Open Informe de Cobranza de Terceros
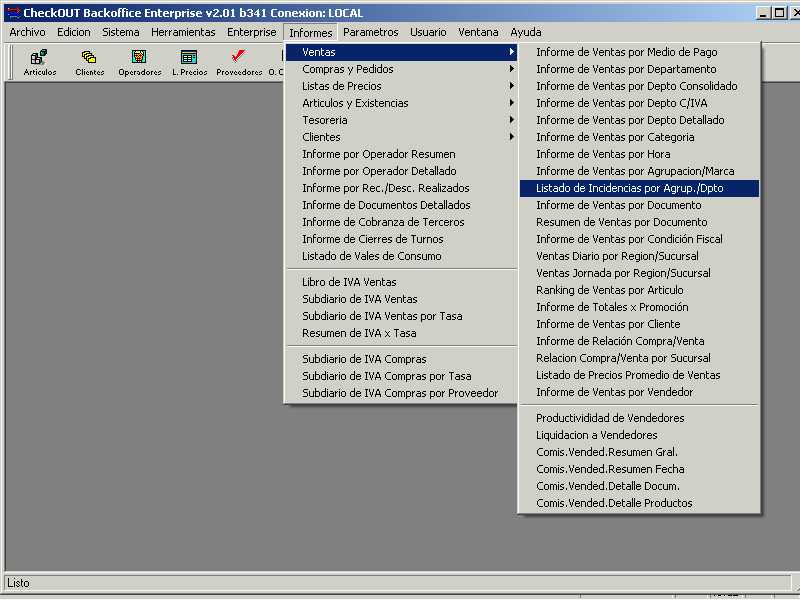 pyautogui.click(x=401, y=222)
